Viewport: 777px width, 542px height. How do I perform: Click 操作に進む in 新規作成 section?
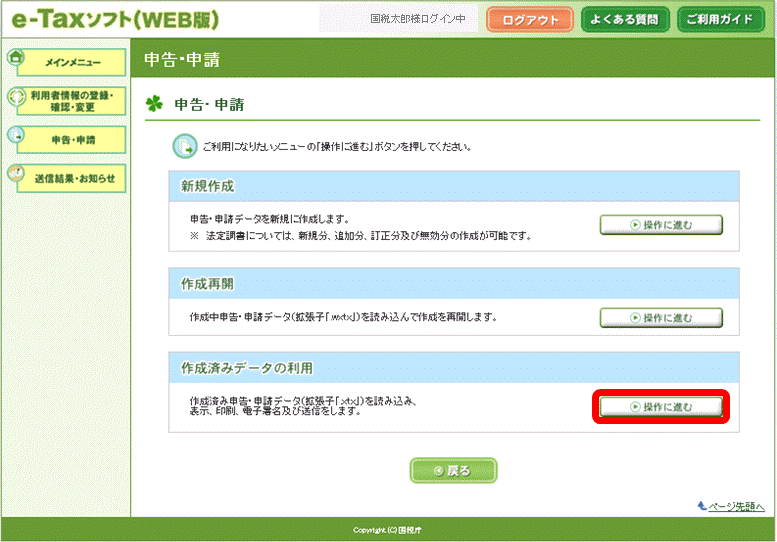tap(661, 224)
